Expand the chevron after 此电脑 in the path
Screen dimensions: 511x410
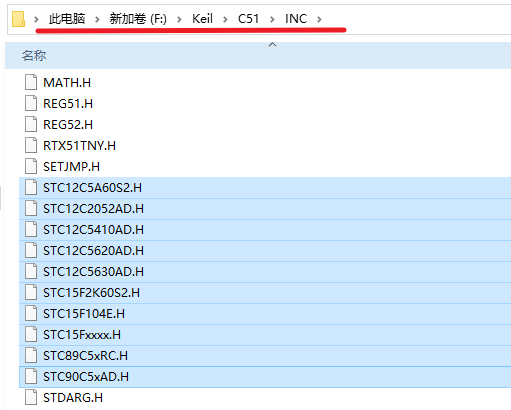click(x=97, y=19)
